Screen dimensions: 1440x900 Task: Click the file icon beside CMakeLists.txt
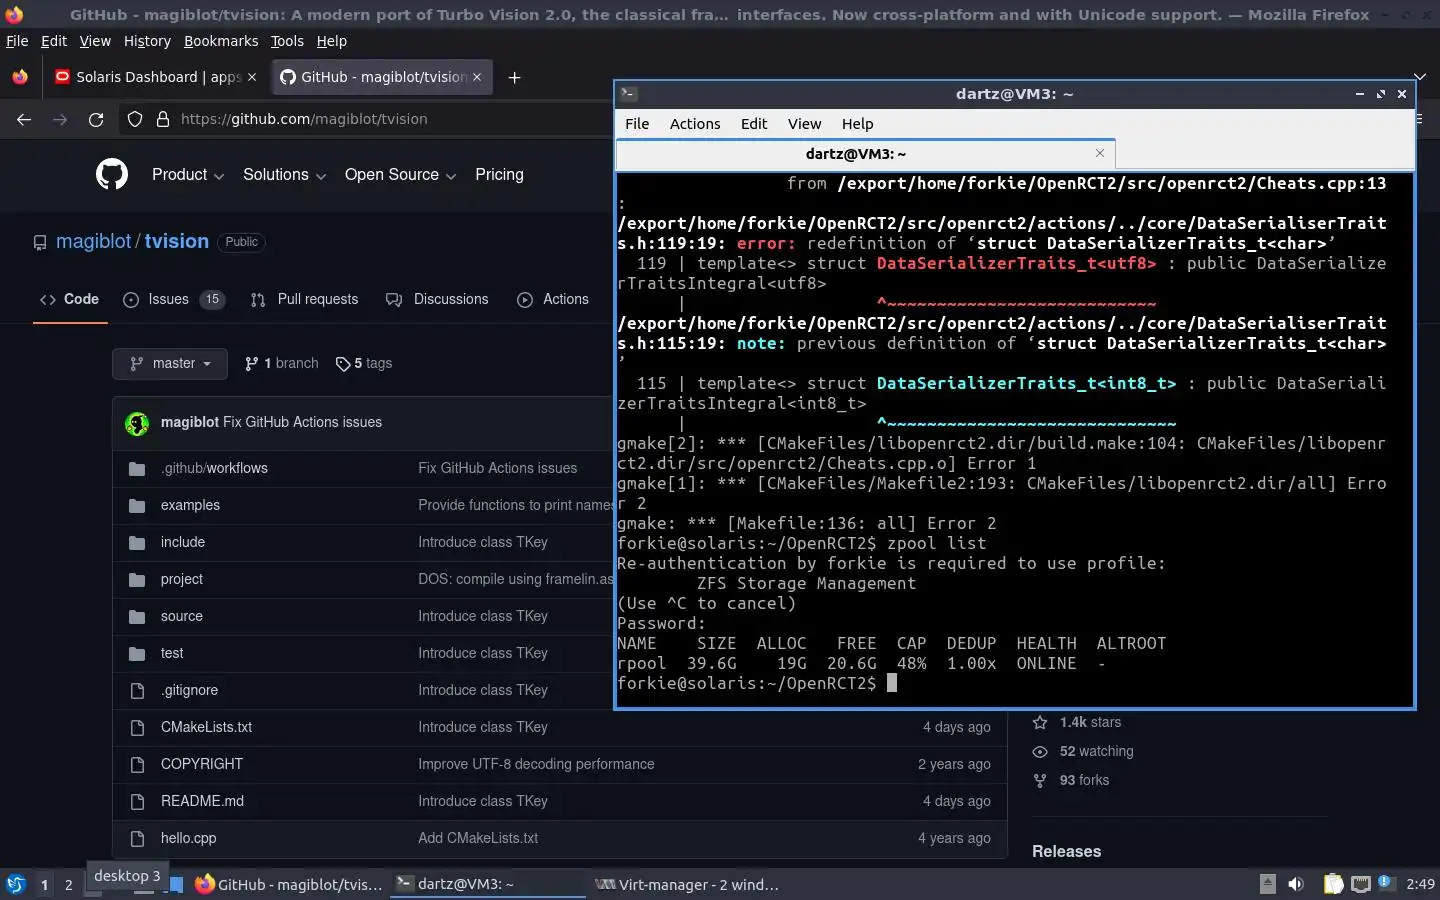pyautogui.click(x=137, y=727)
